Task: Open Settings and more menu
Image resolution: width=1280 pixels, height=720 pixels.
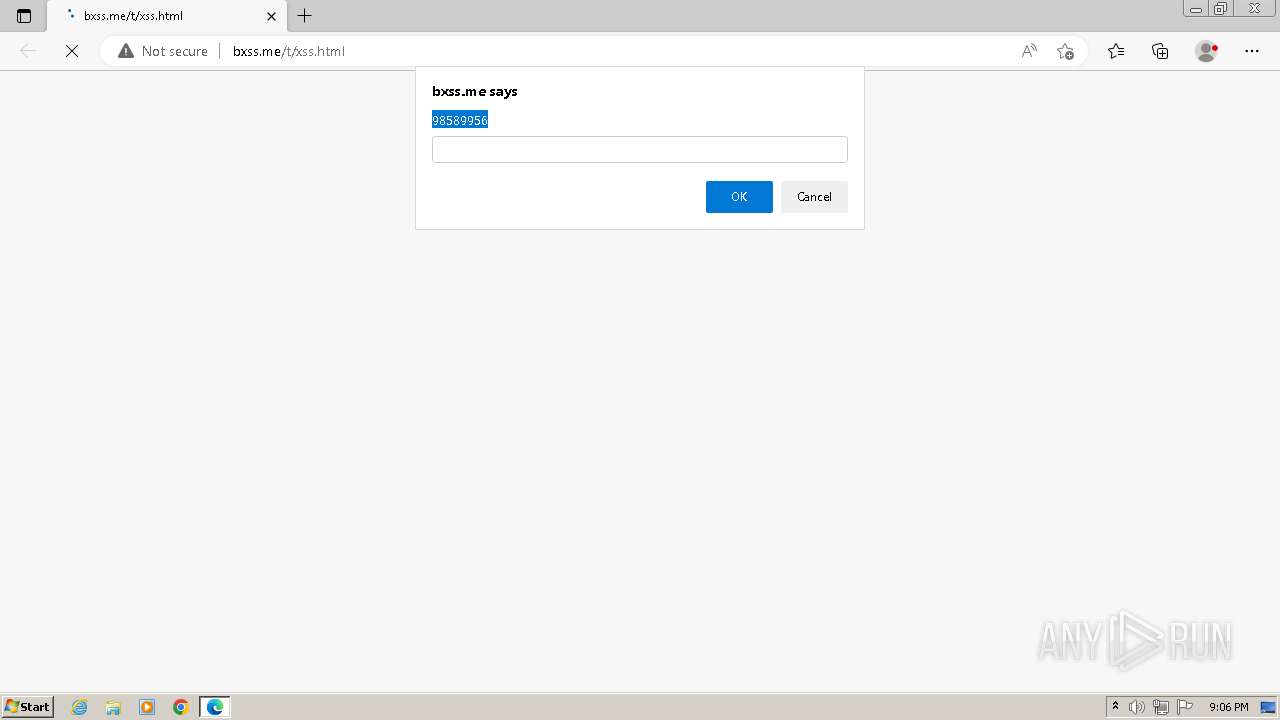Action: click(1252, 51)
